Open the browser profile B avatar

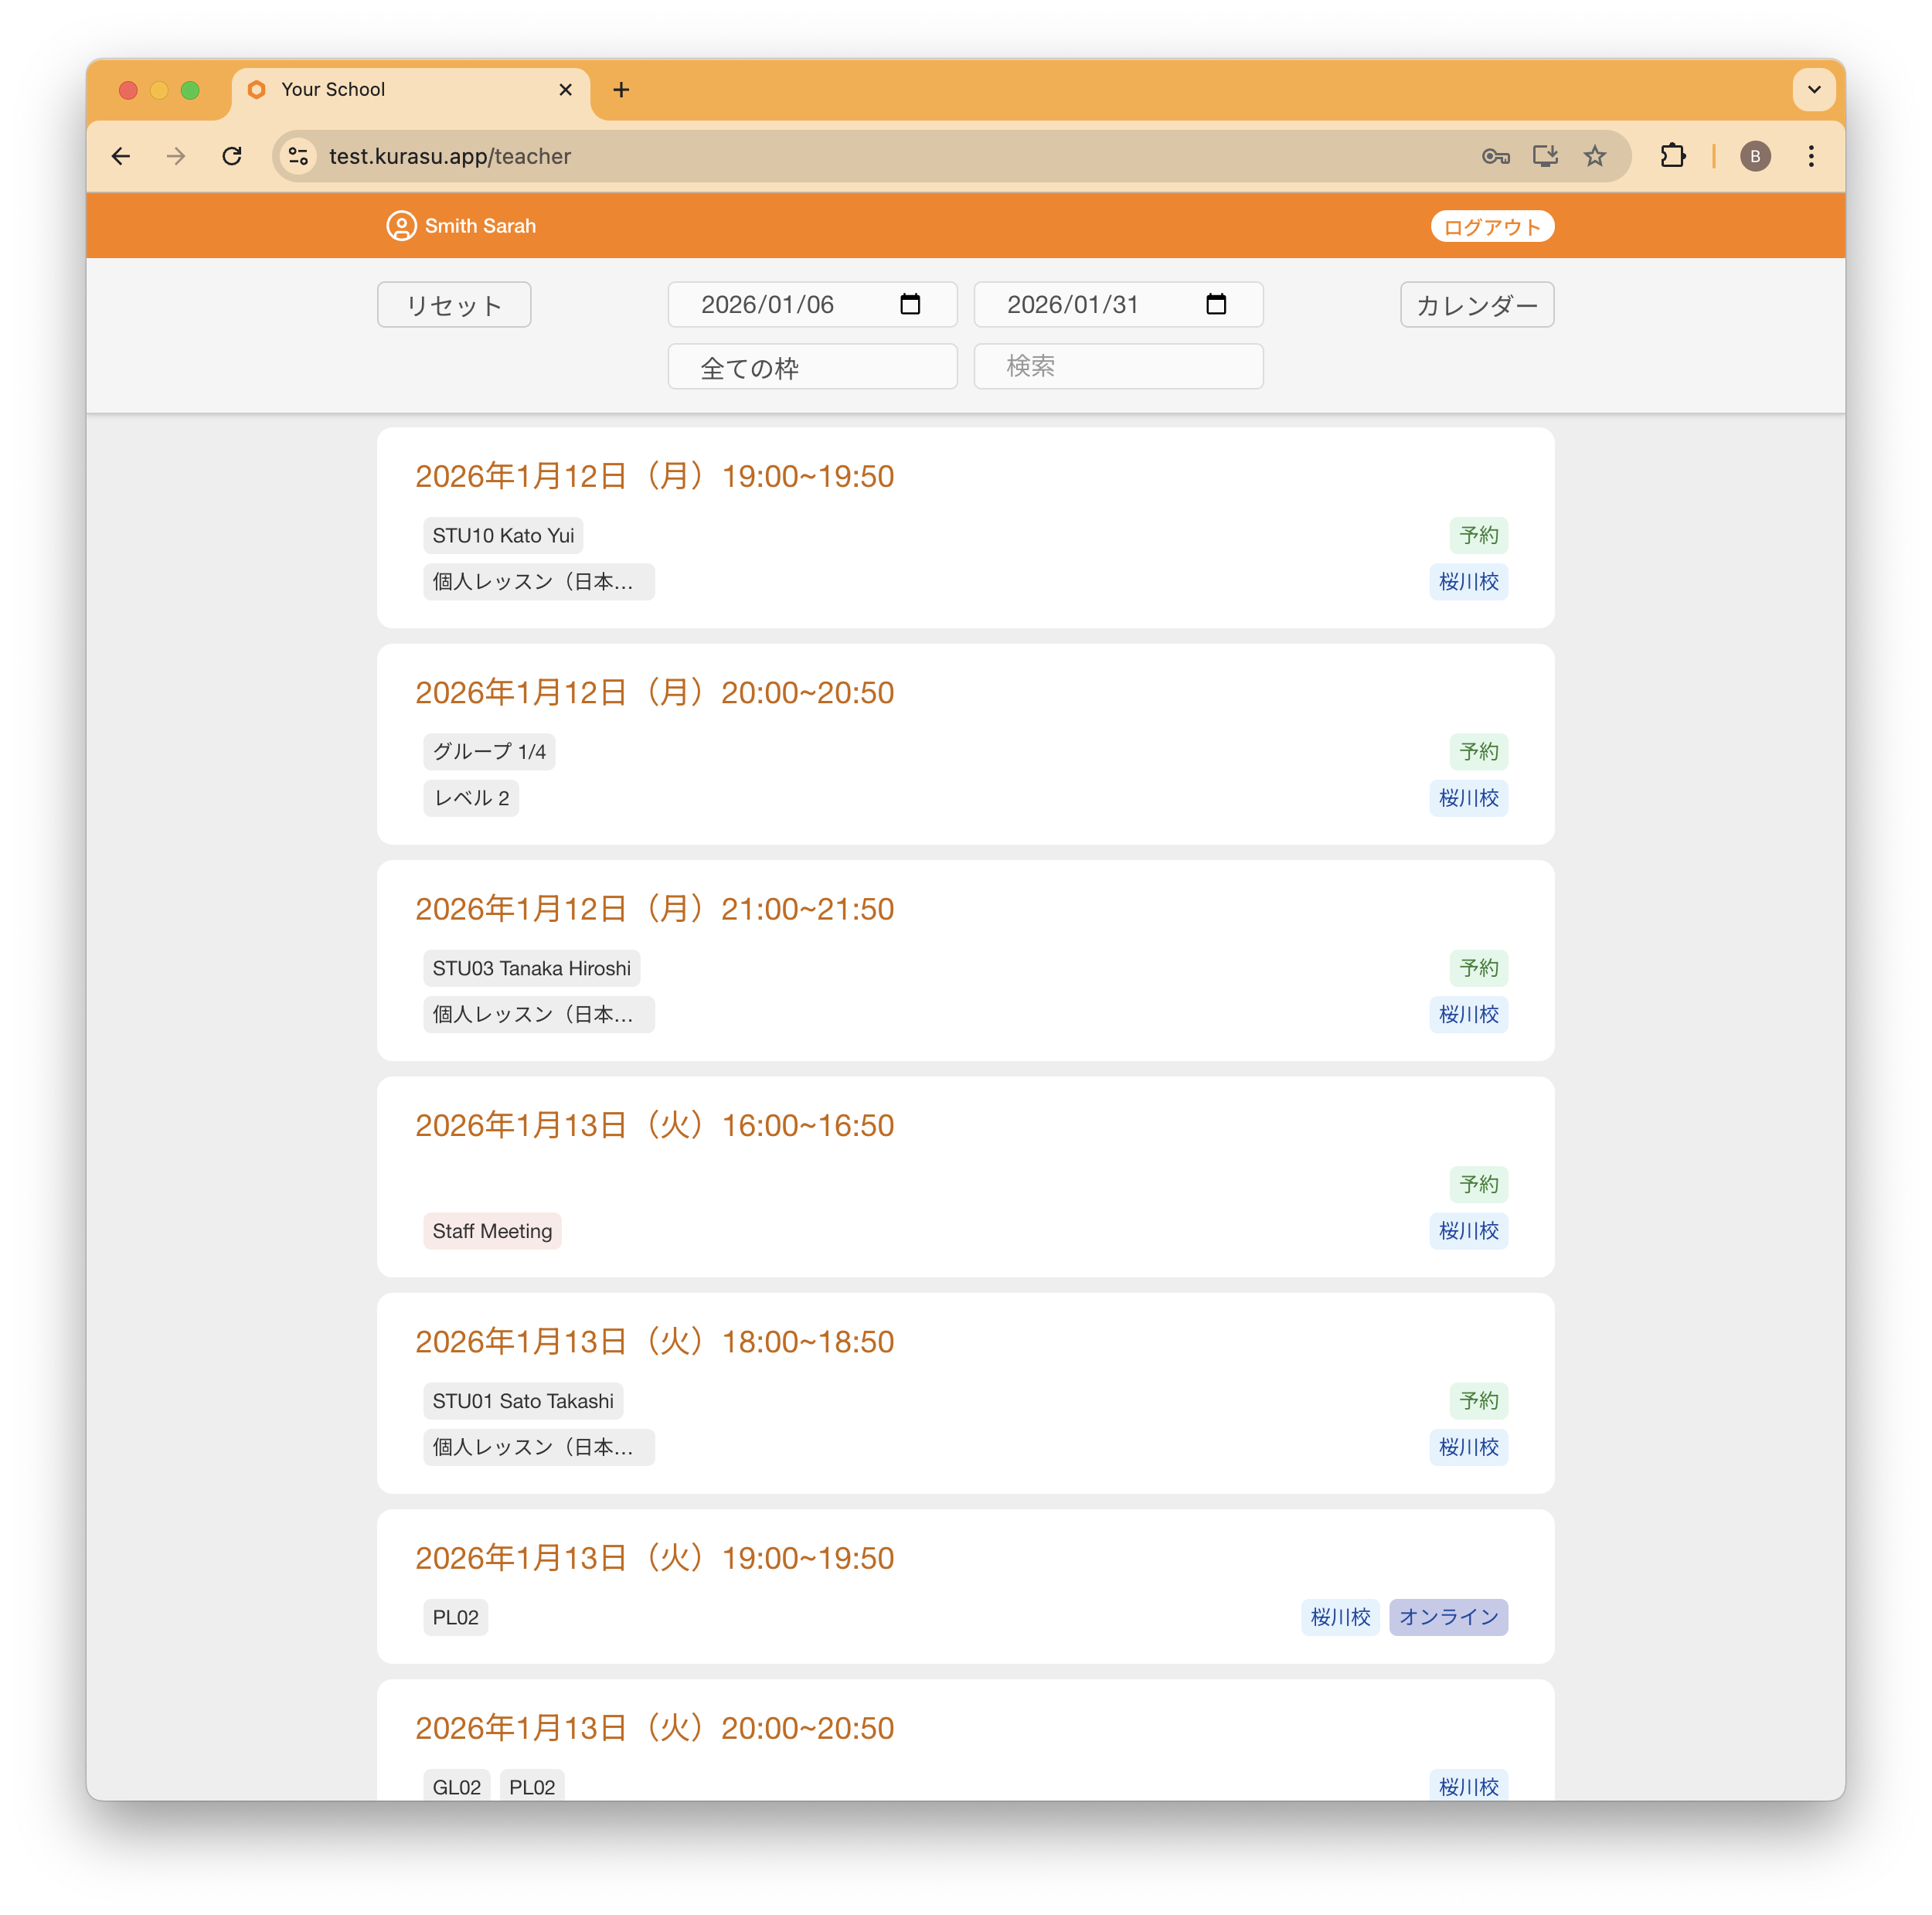(1754, 156)
